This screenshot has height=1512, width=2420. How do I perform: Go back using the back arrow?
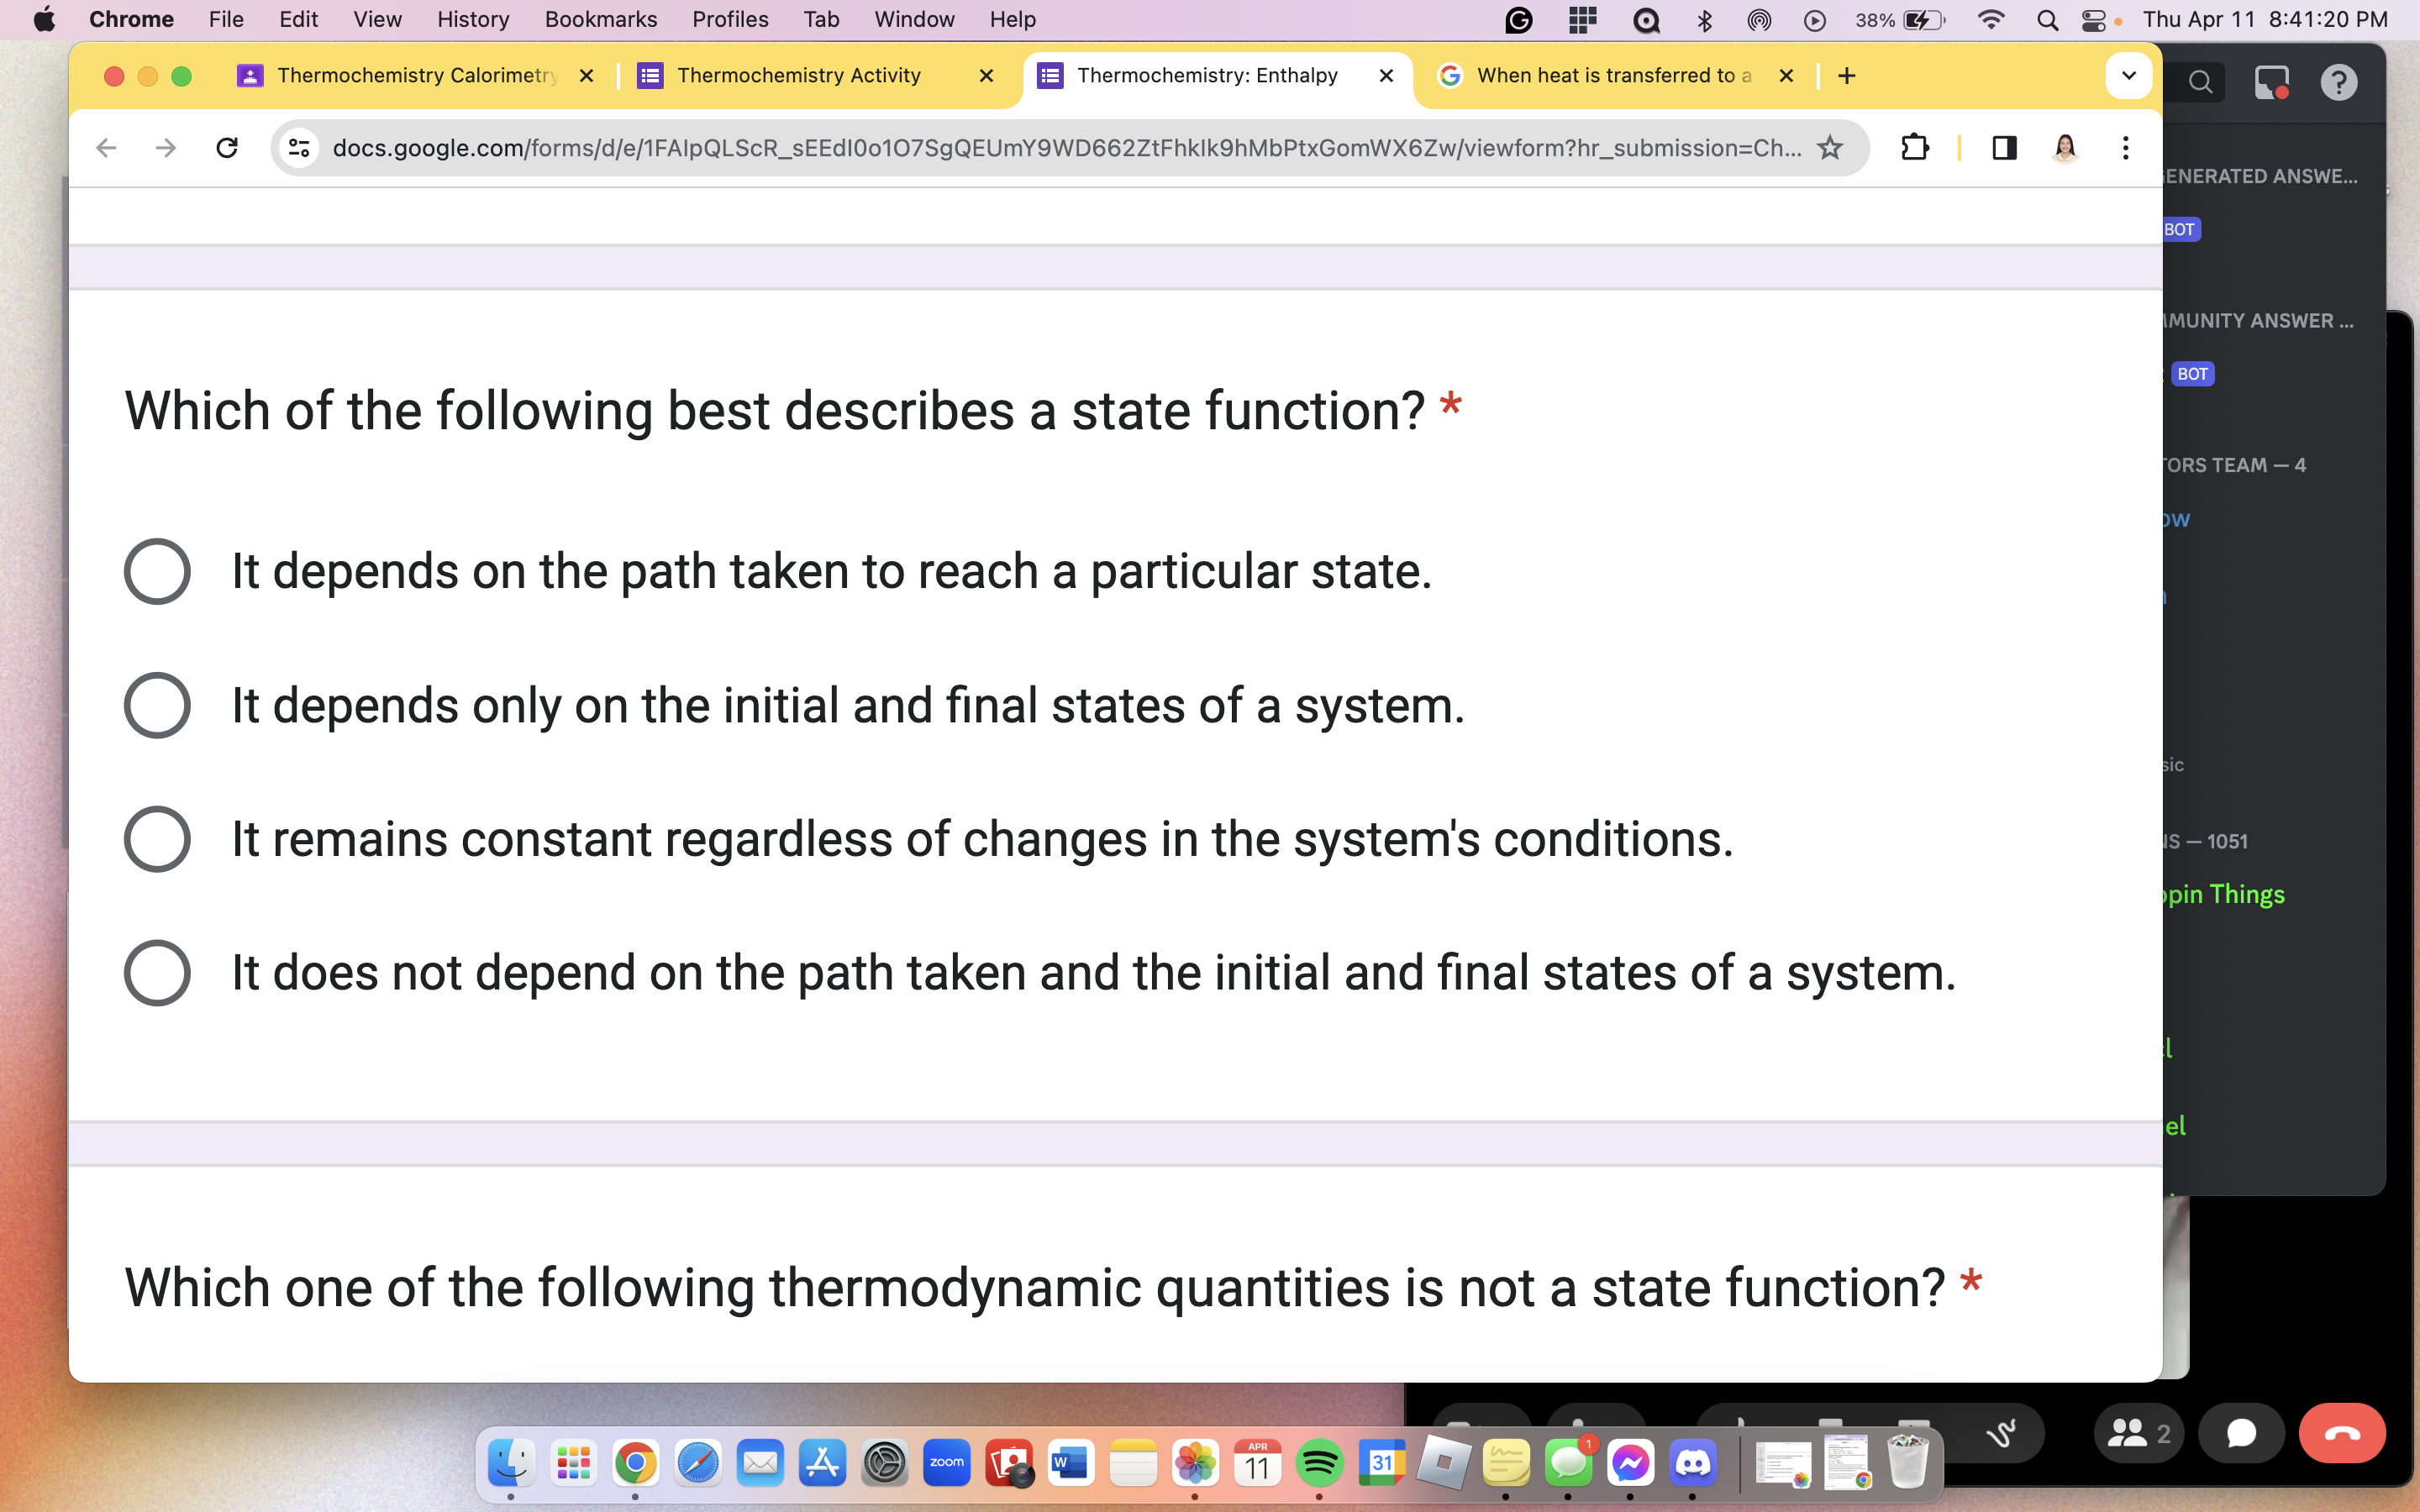coord(105,147)
